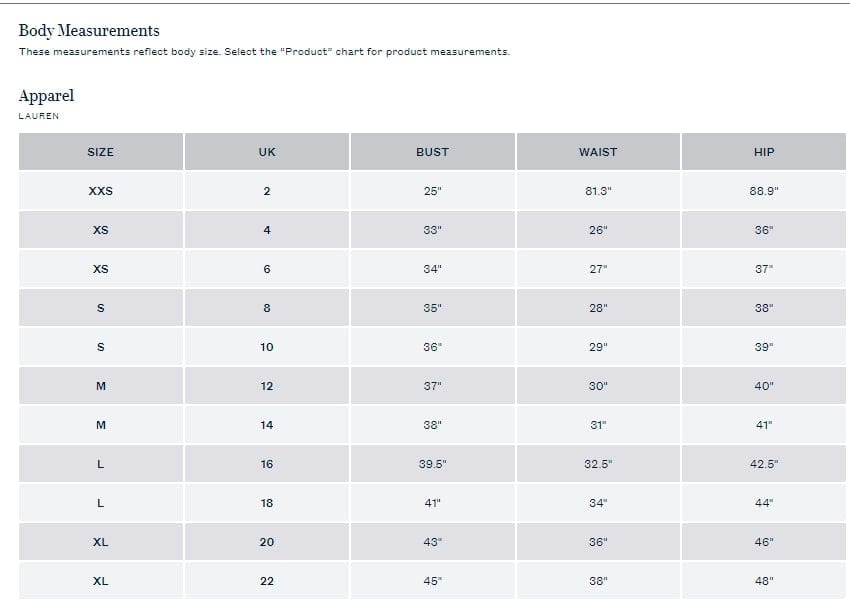
Task: Select the 42.5" hip value
Action: pyautogui.click(x=764, y=464)
